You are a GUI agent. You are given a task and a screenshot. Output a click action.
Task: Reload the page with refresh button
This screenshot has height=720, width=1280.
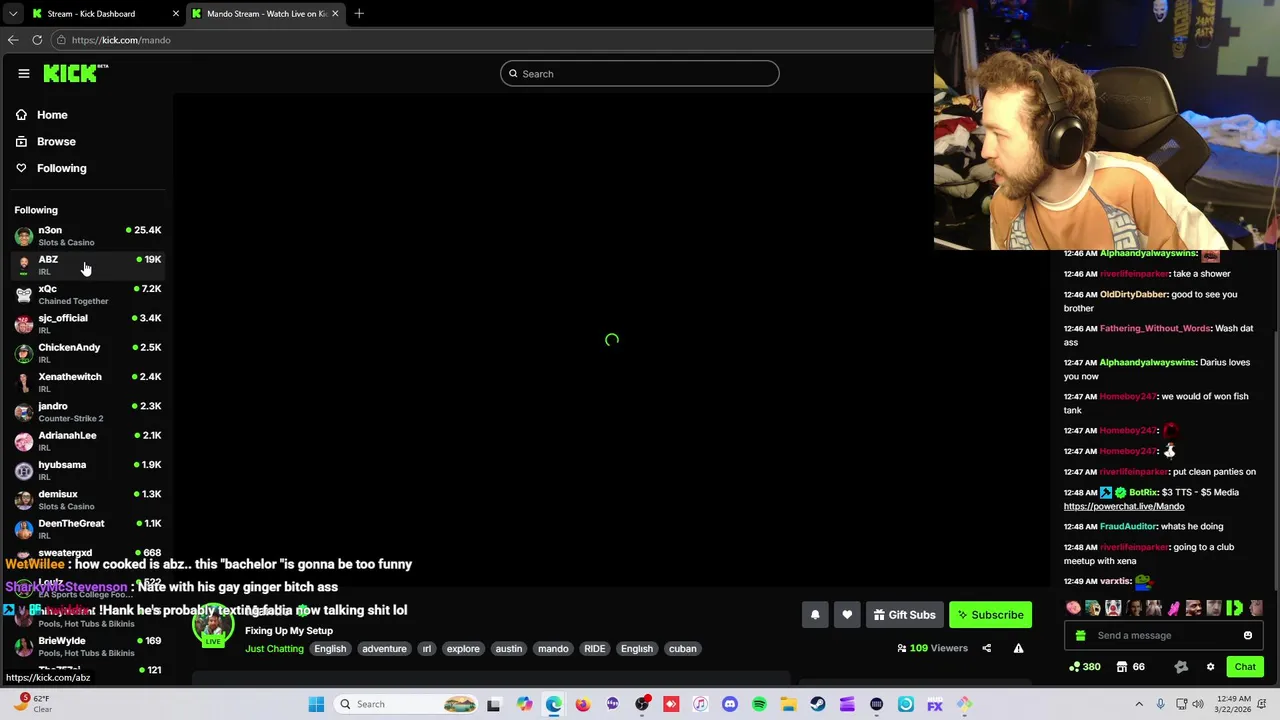click(37, 40)
